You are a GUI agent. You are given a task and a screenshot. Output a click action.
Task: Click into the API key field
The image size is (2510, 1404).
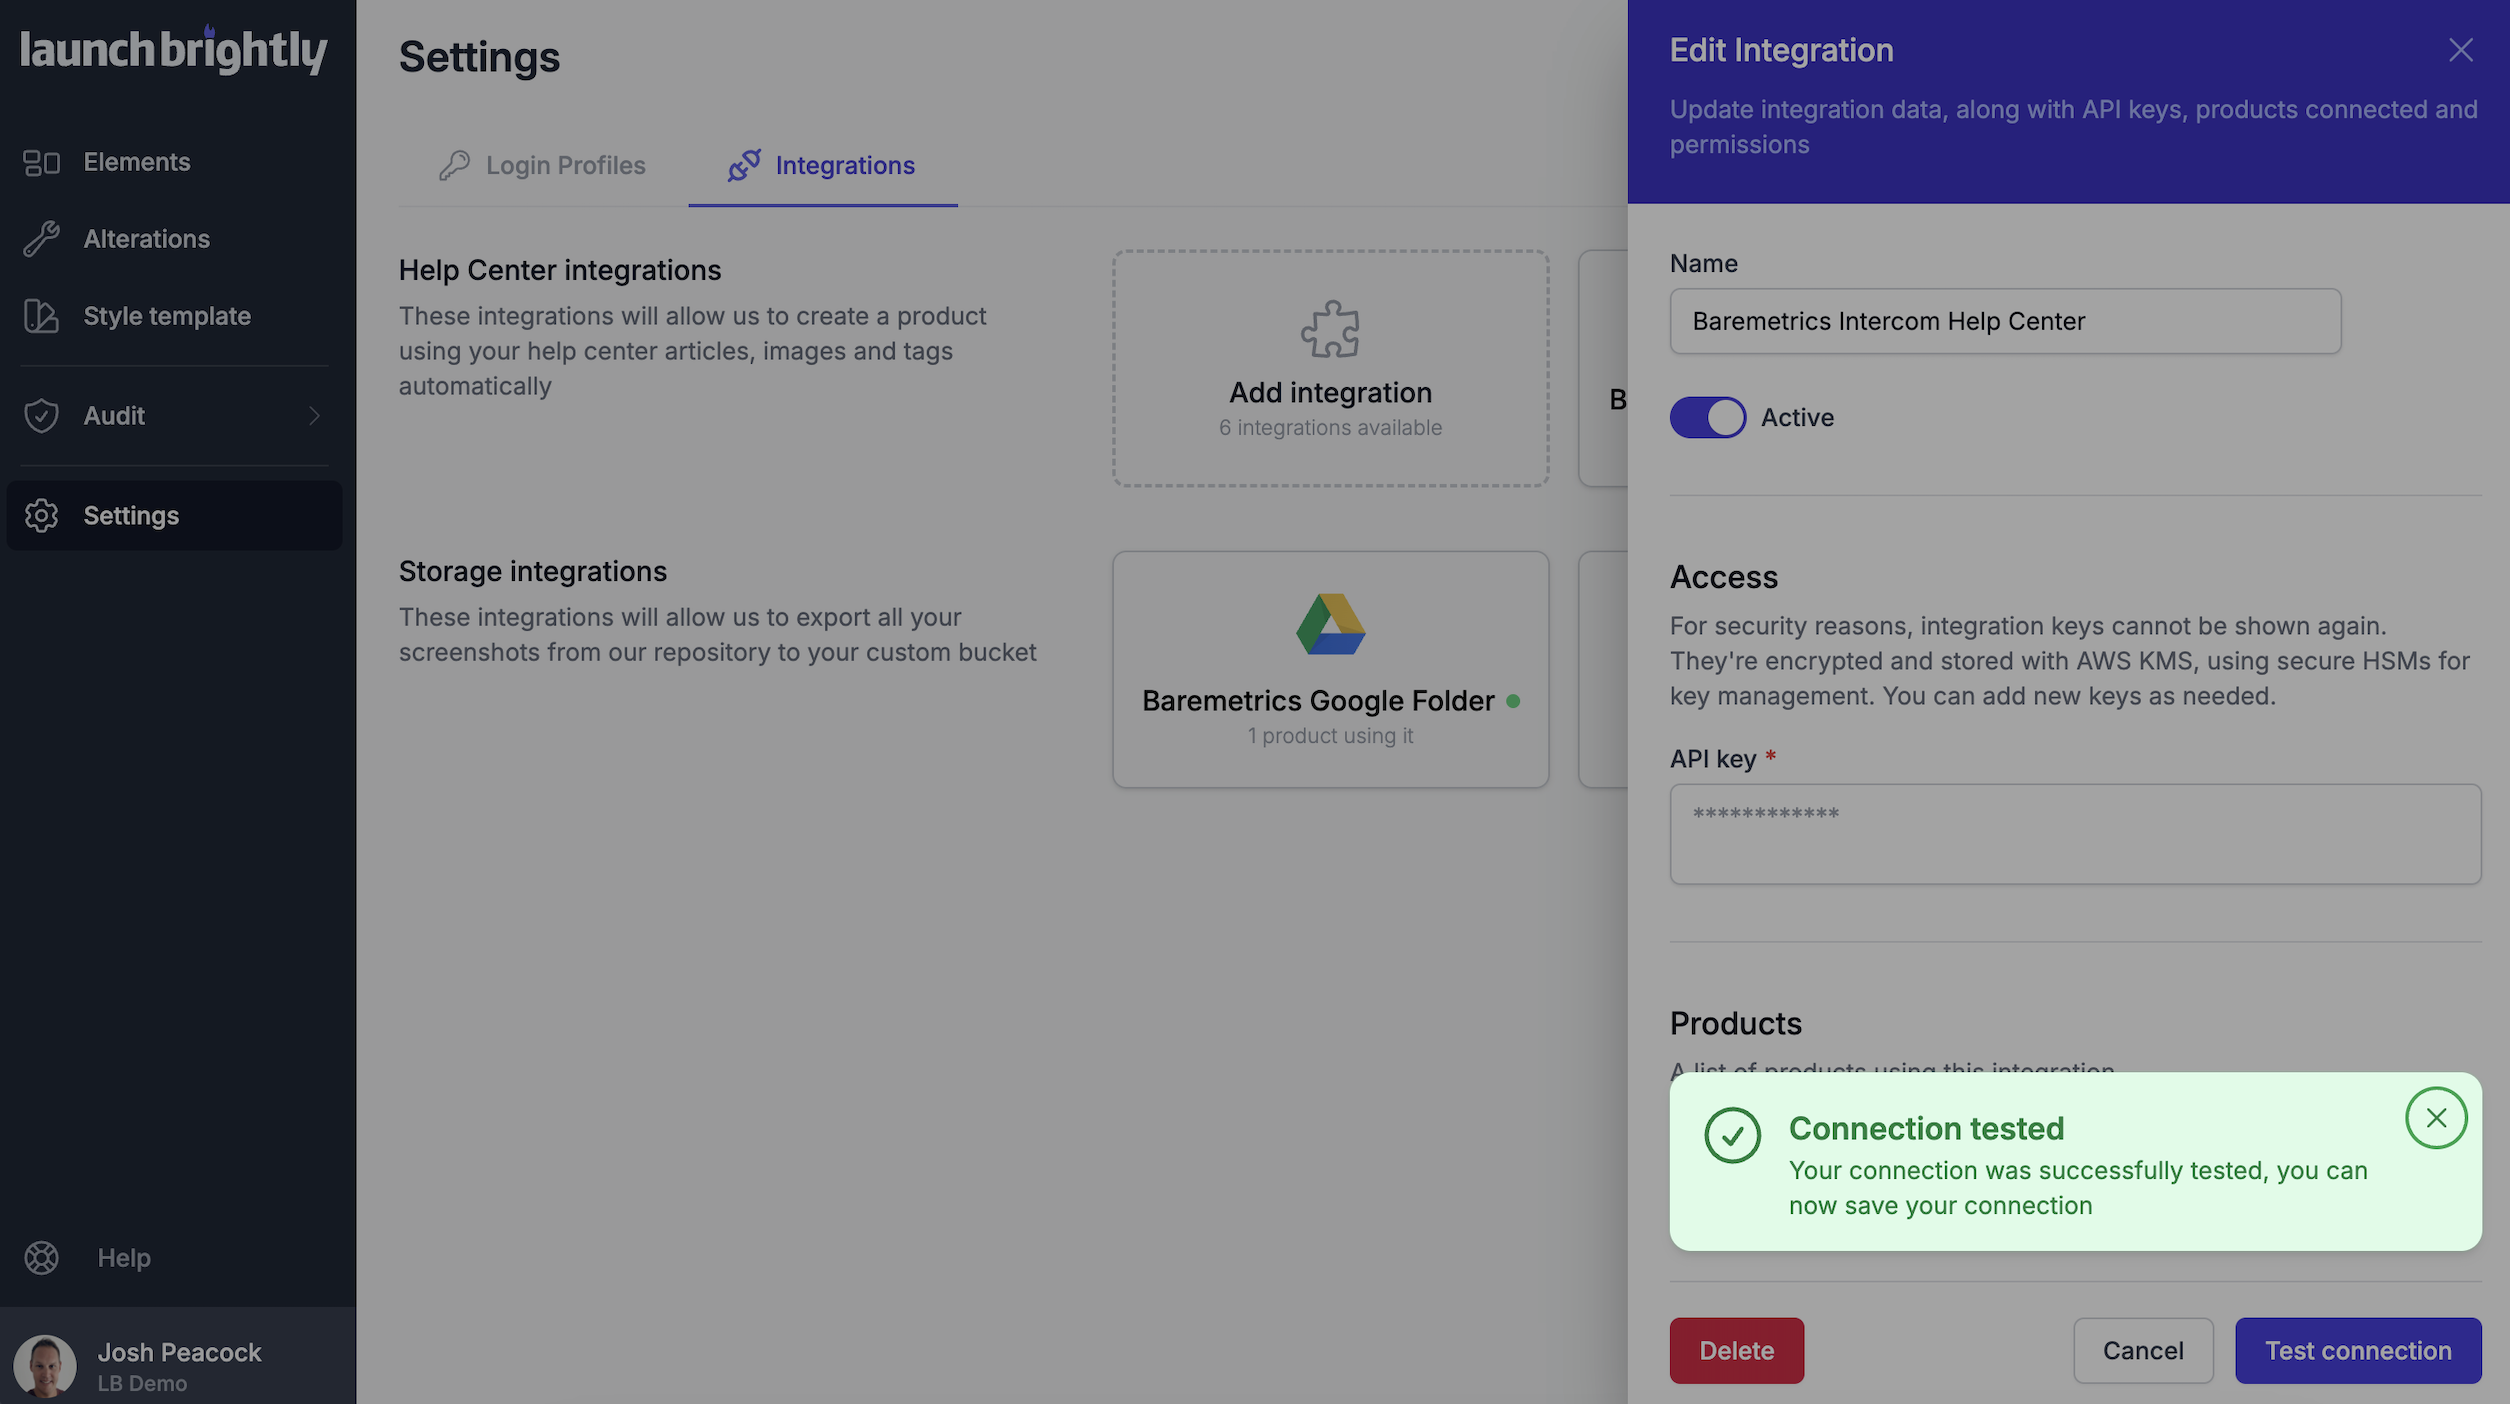[x=2075, y=834]
